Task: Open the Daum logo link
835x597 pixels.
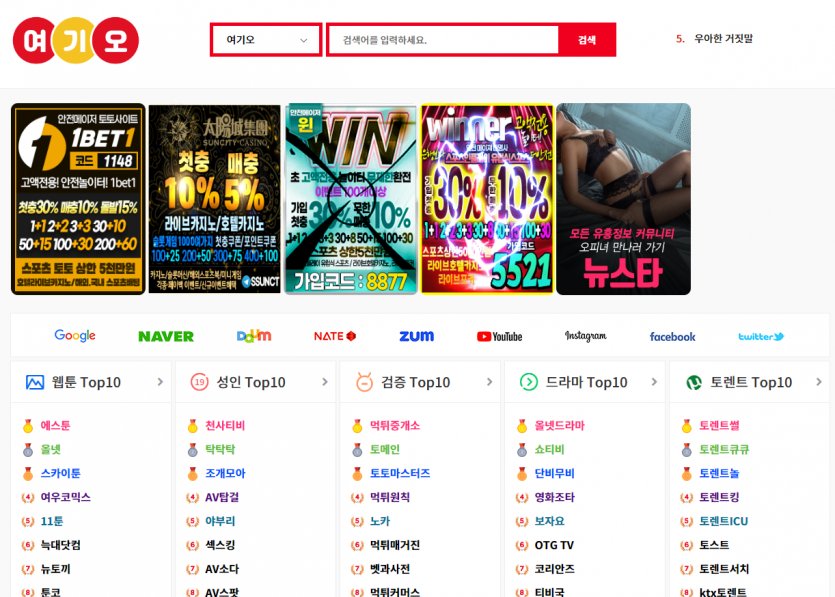Action: 254,336
